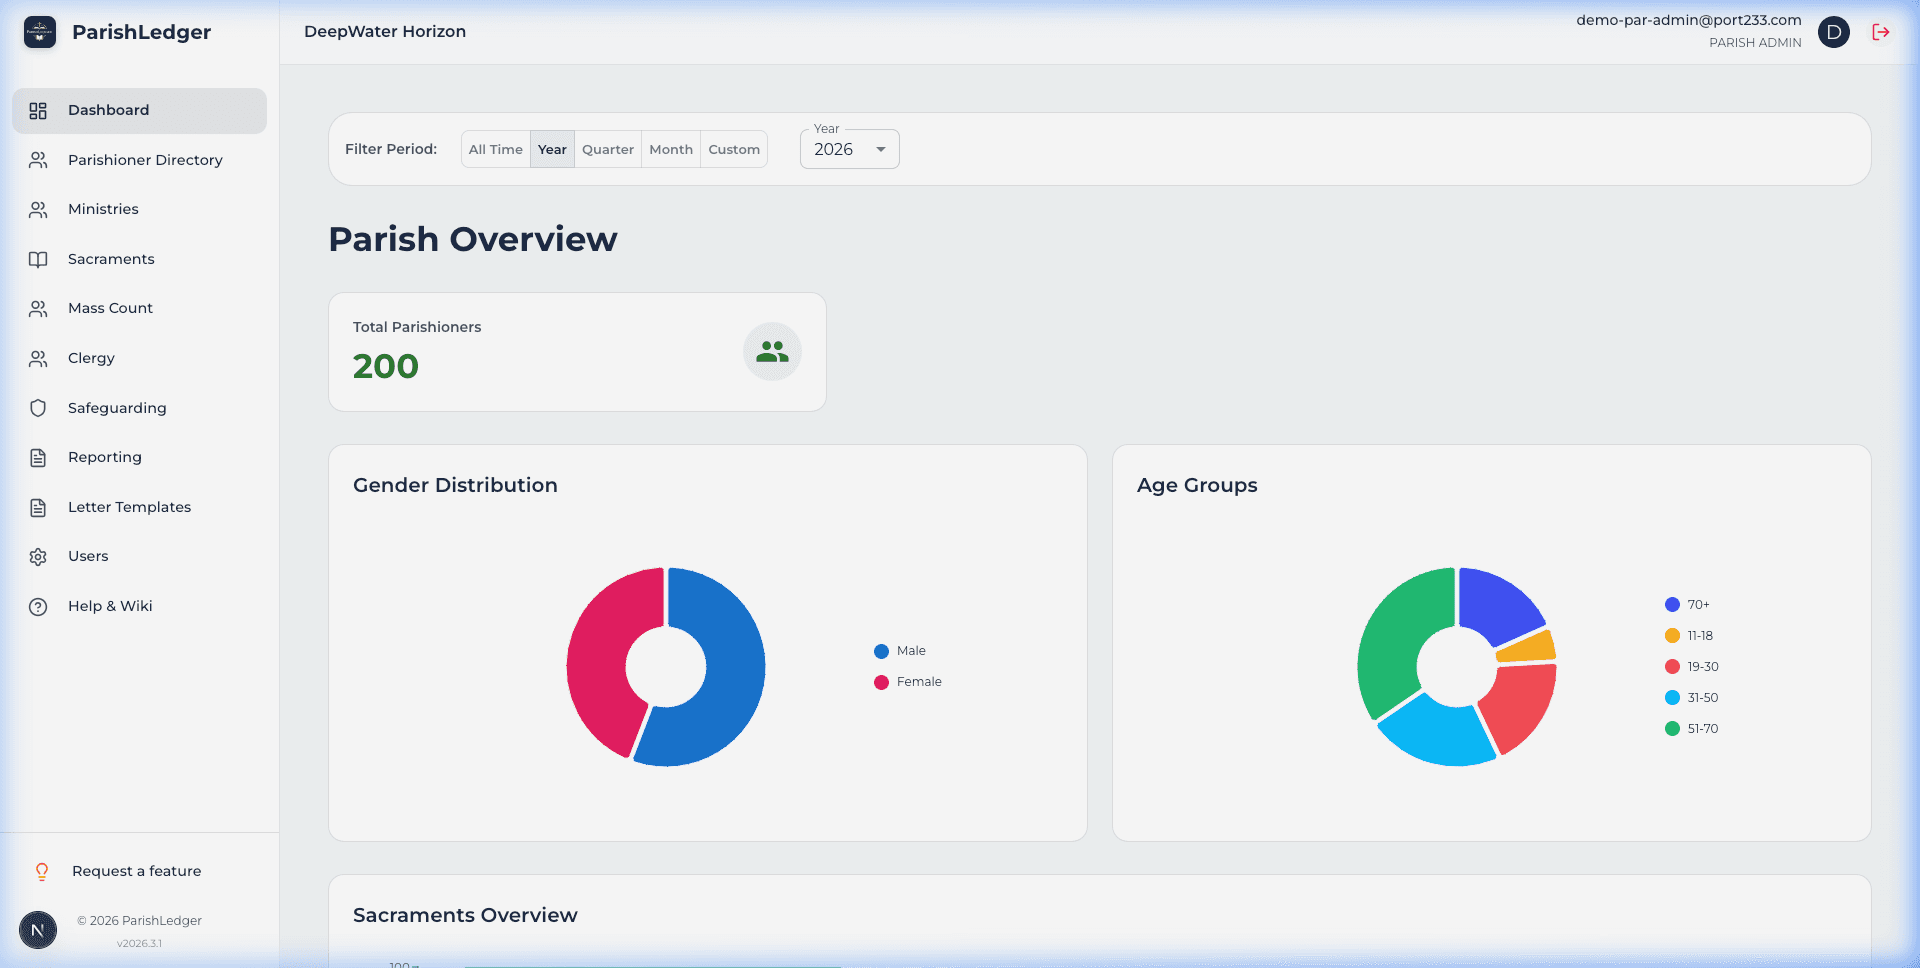Select the Dashboard grid icon

coord(38,110)
